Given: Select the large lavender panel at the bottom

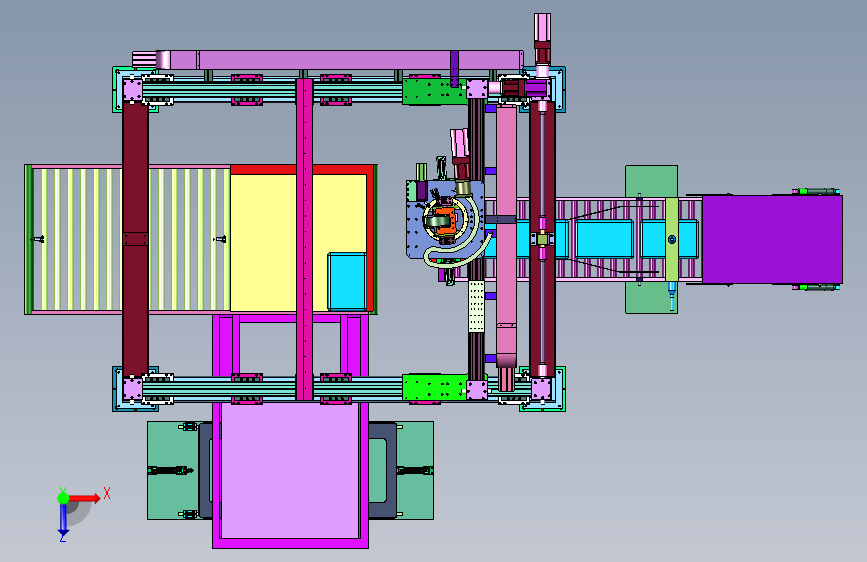Looking at the screenshot, I should pyautogui.click(x=290, y=470).
